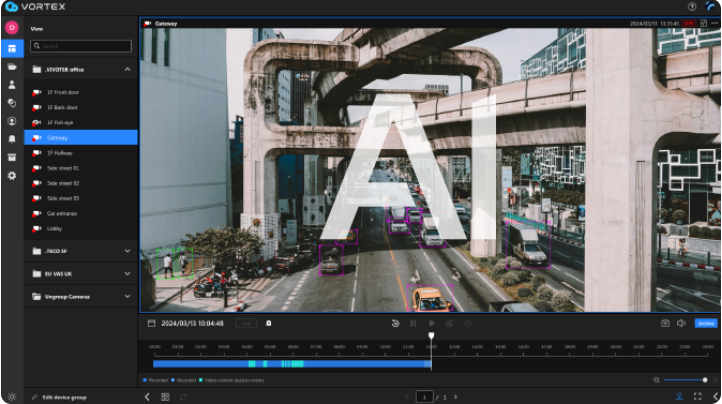Open the calendar date picker icon
The height and width of the screenshot is (404, 722).
(x=152, y=323)
